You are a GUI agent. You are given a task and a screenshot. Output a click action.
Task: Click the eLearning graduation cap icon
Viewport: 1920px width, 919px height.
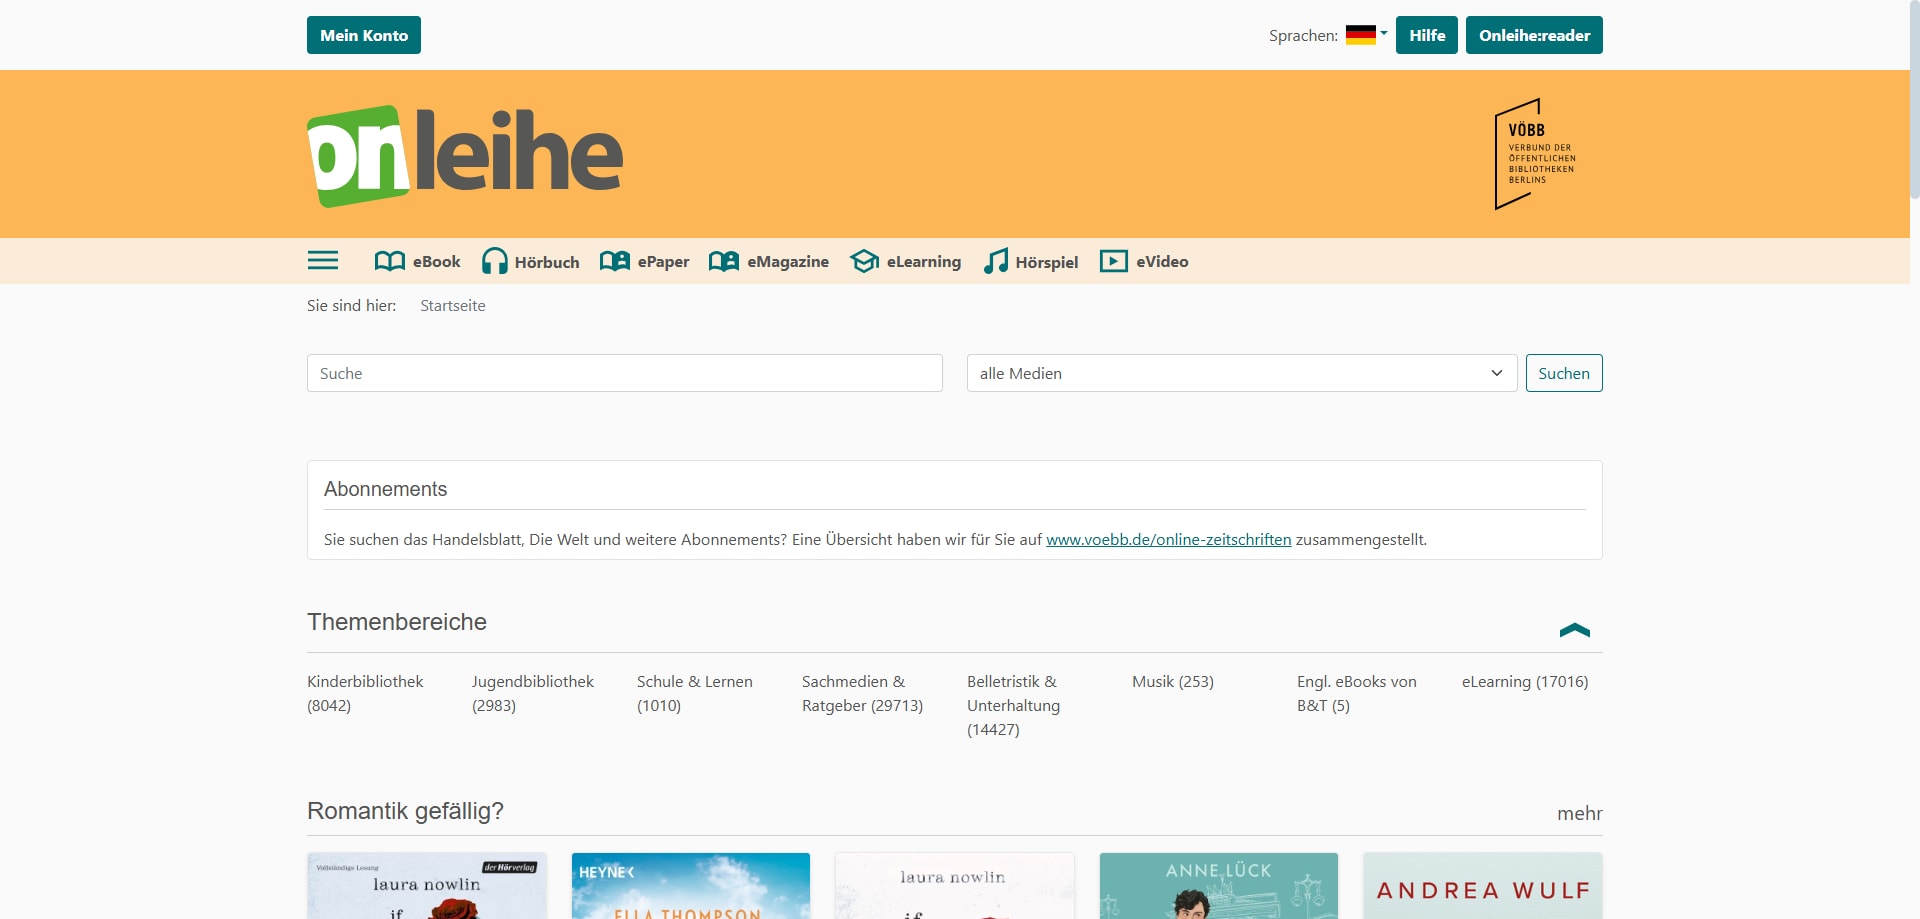[864, 261]
